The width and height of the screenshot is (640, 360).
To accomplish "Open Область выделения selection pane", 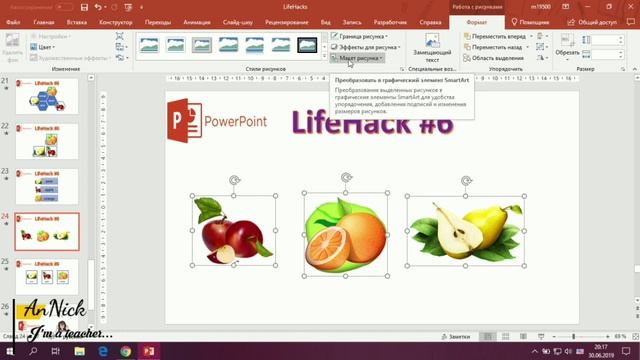I will [x=493, y=58].
